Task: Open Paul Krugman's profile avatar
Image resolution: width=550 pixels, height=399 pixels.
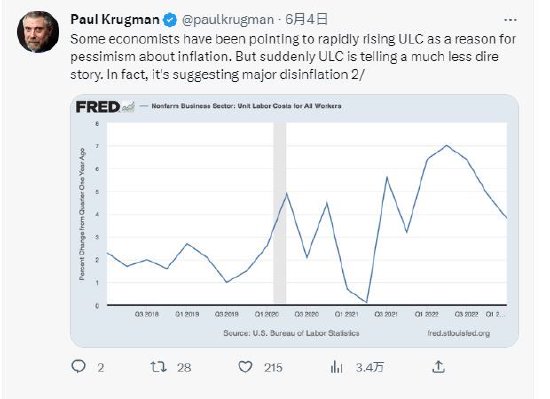Action: coord(38,32)
